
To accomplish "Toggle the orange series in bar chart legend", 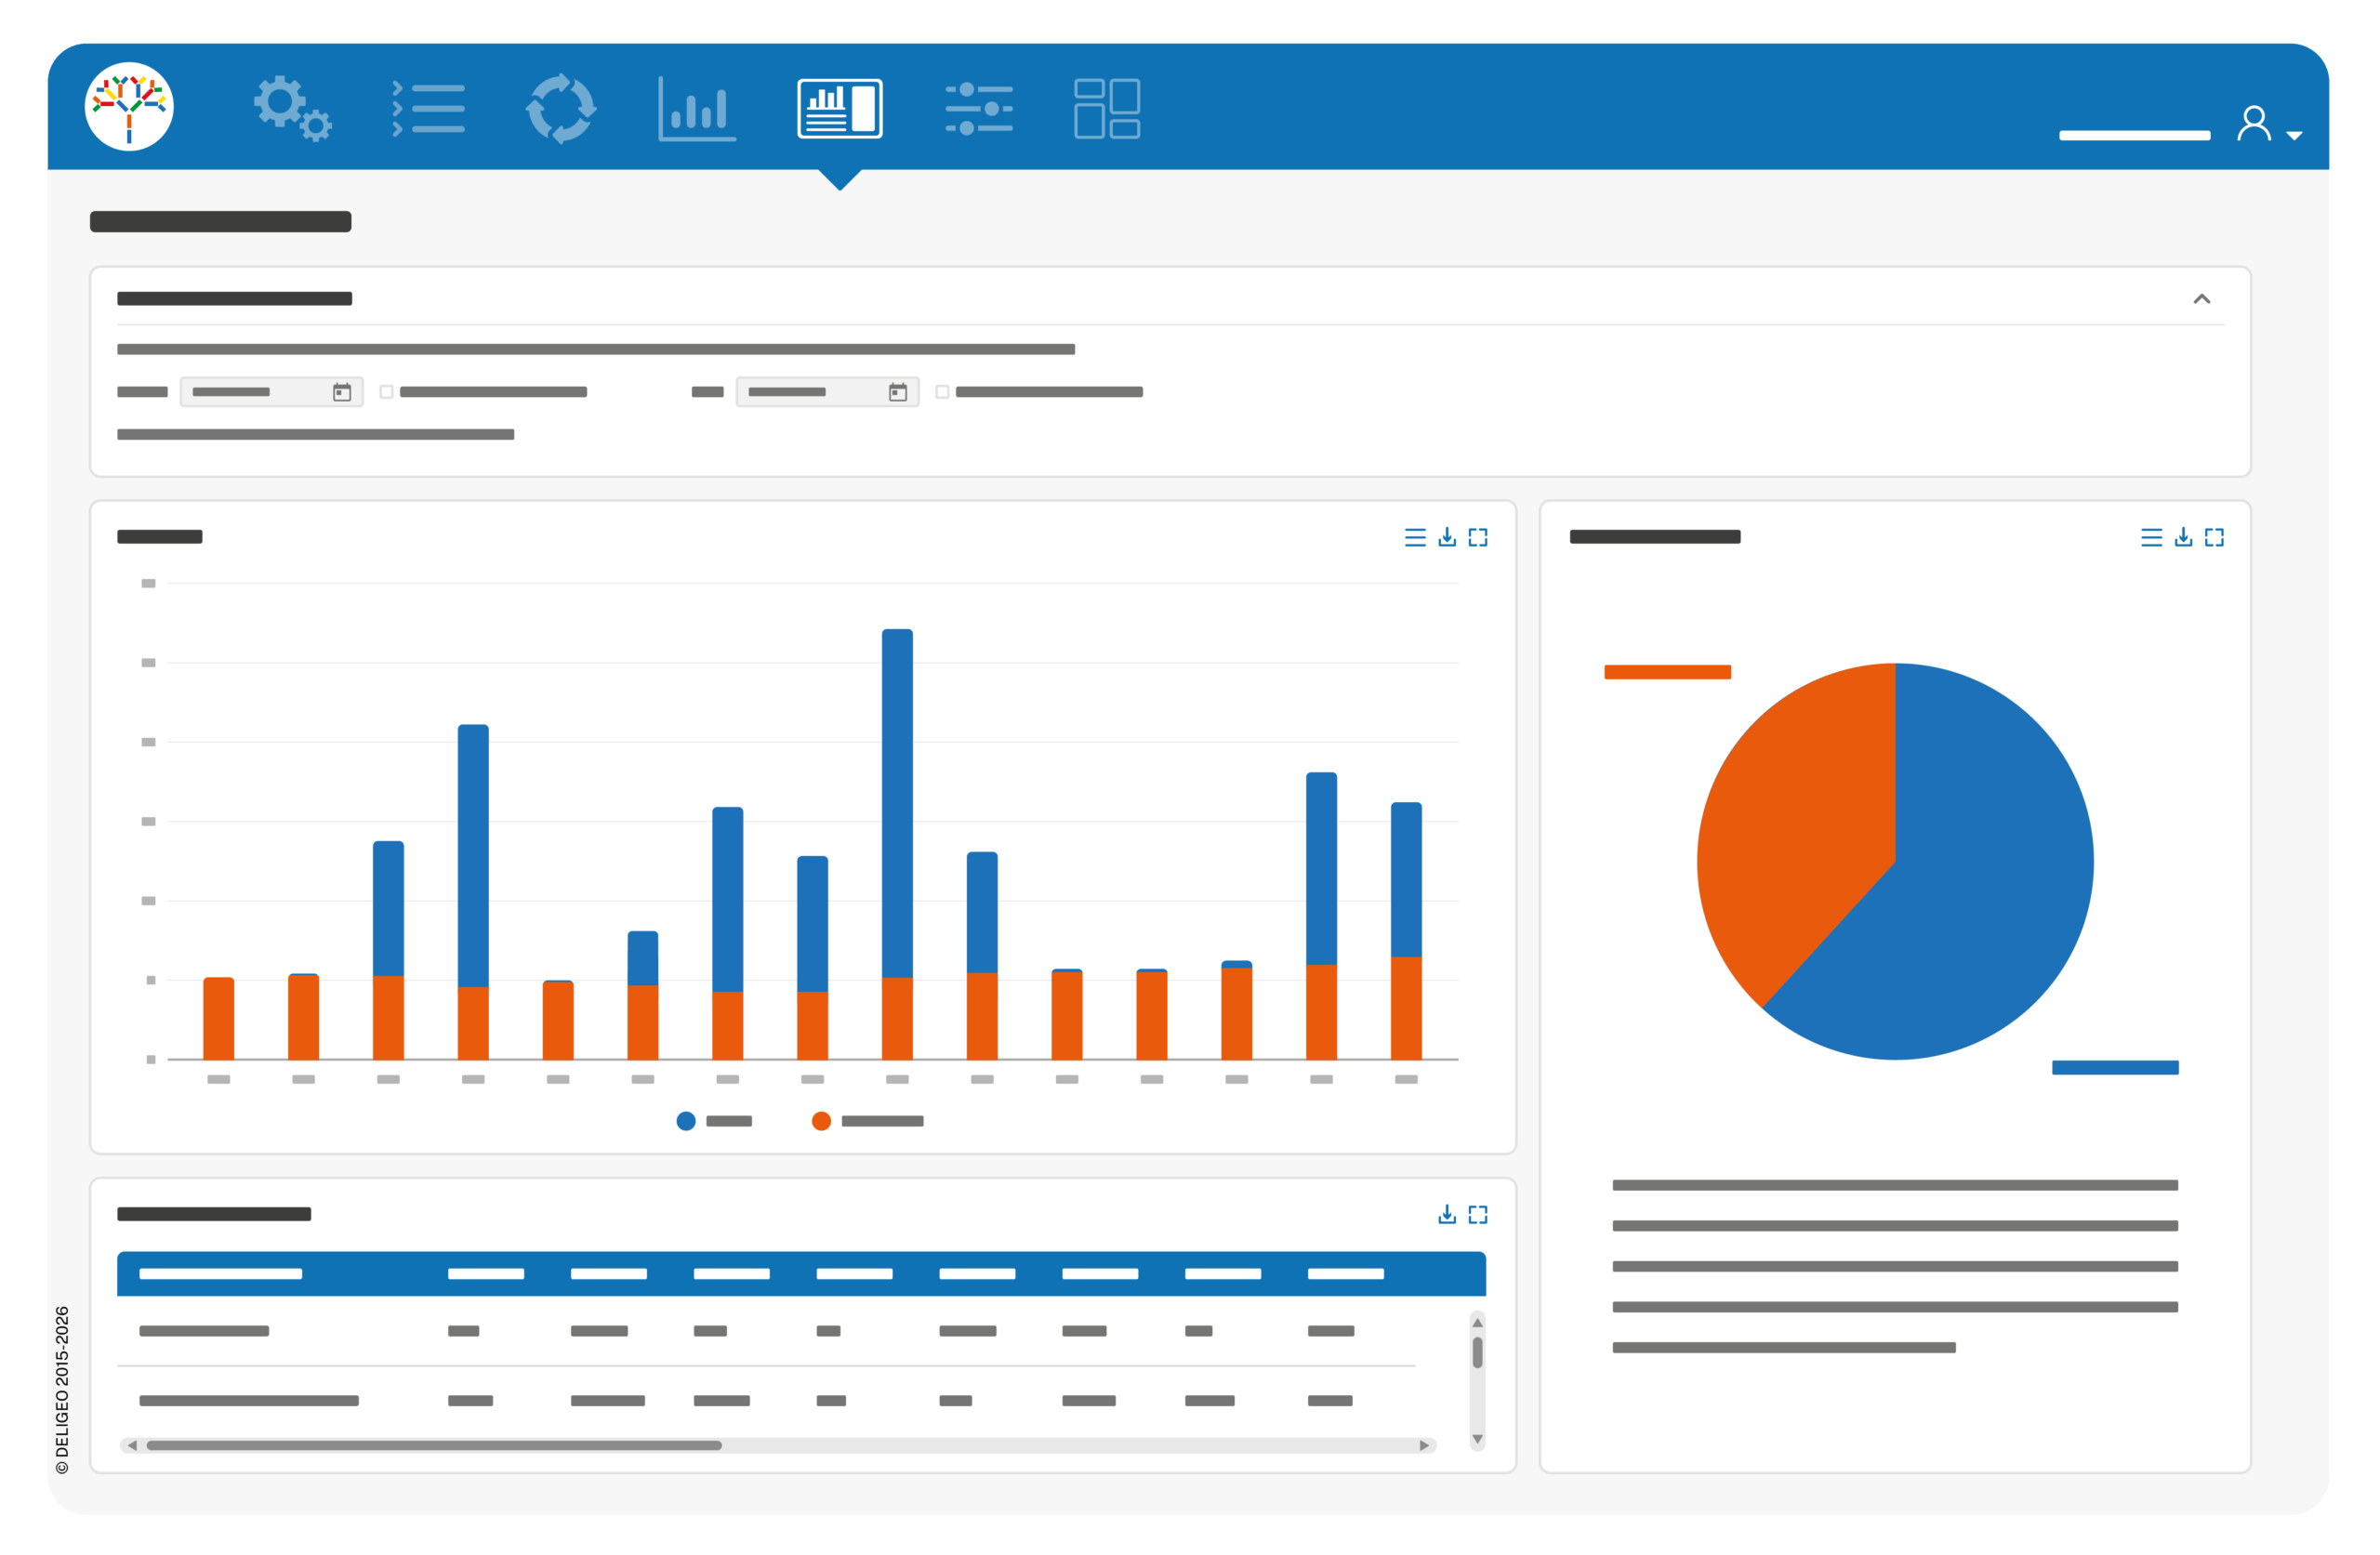I will click(867, 1121).
